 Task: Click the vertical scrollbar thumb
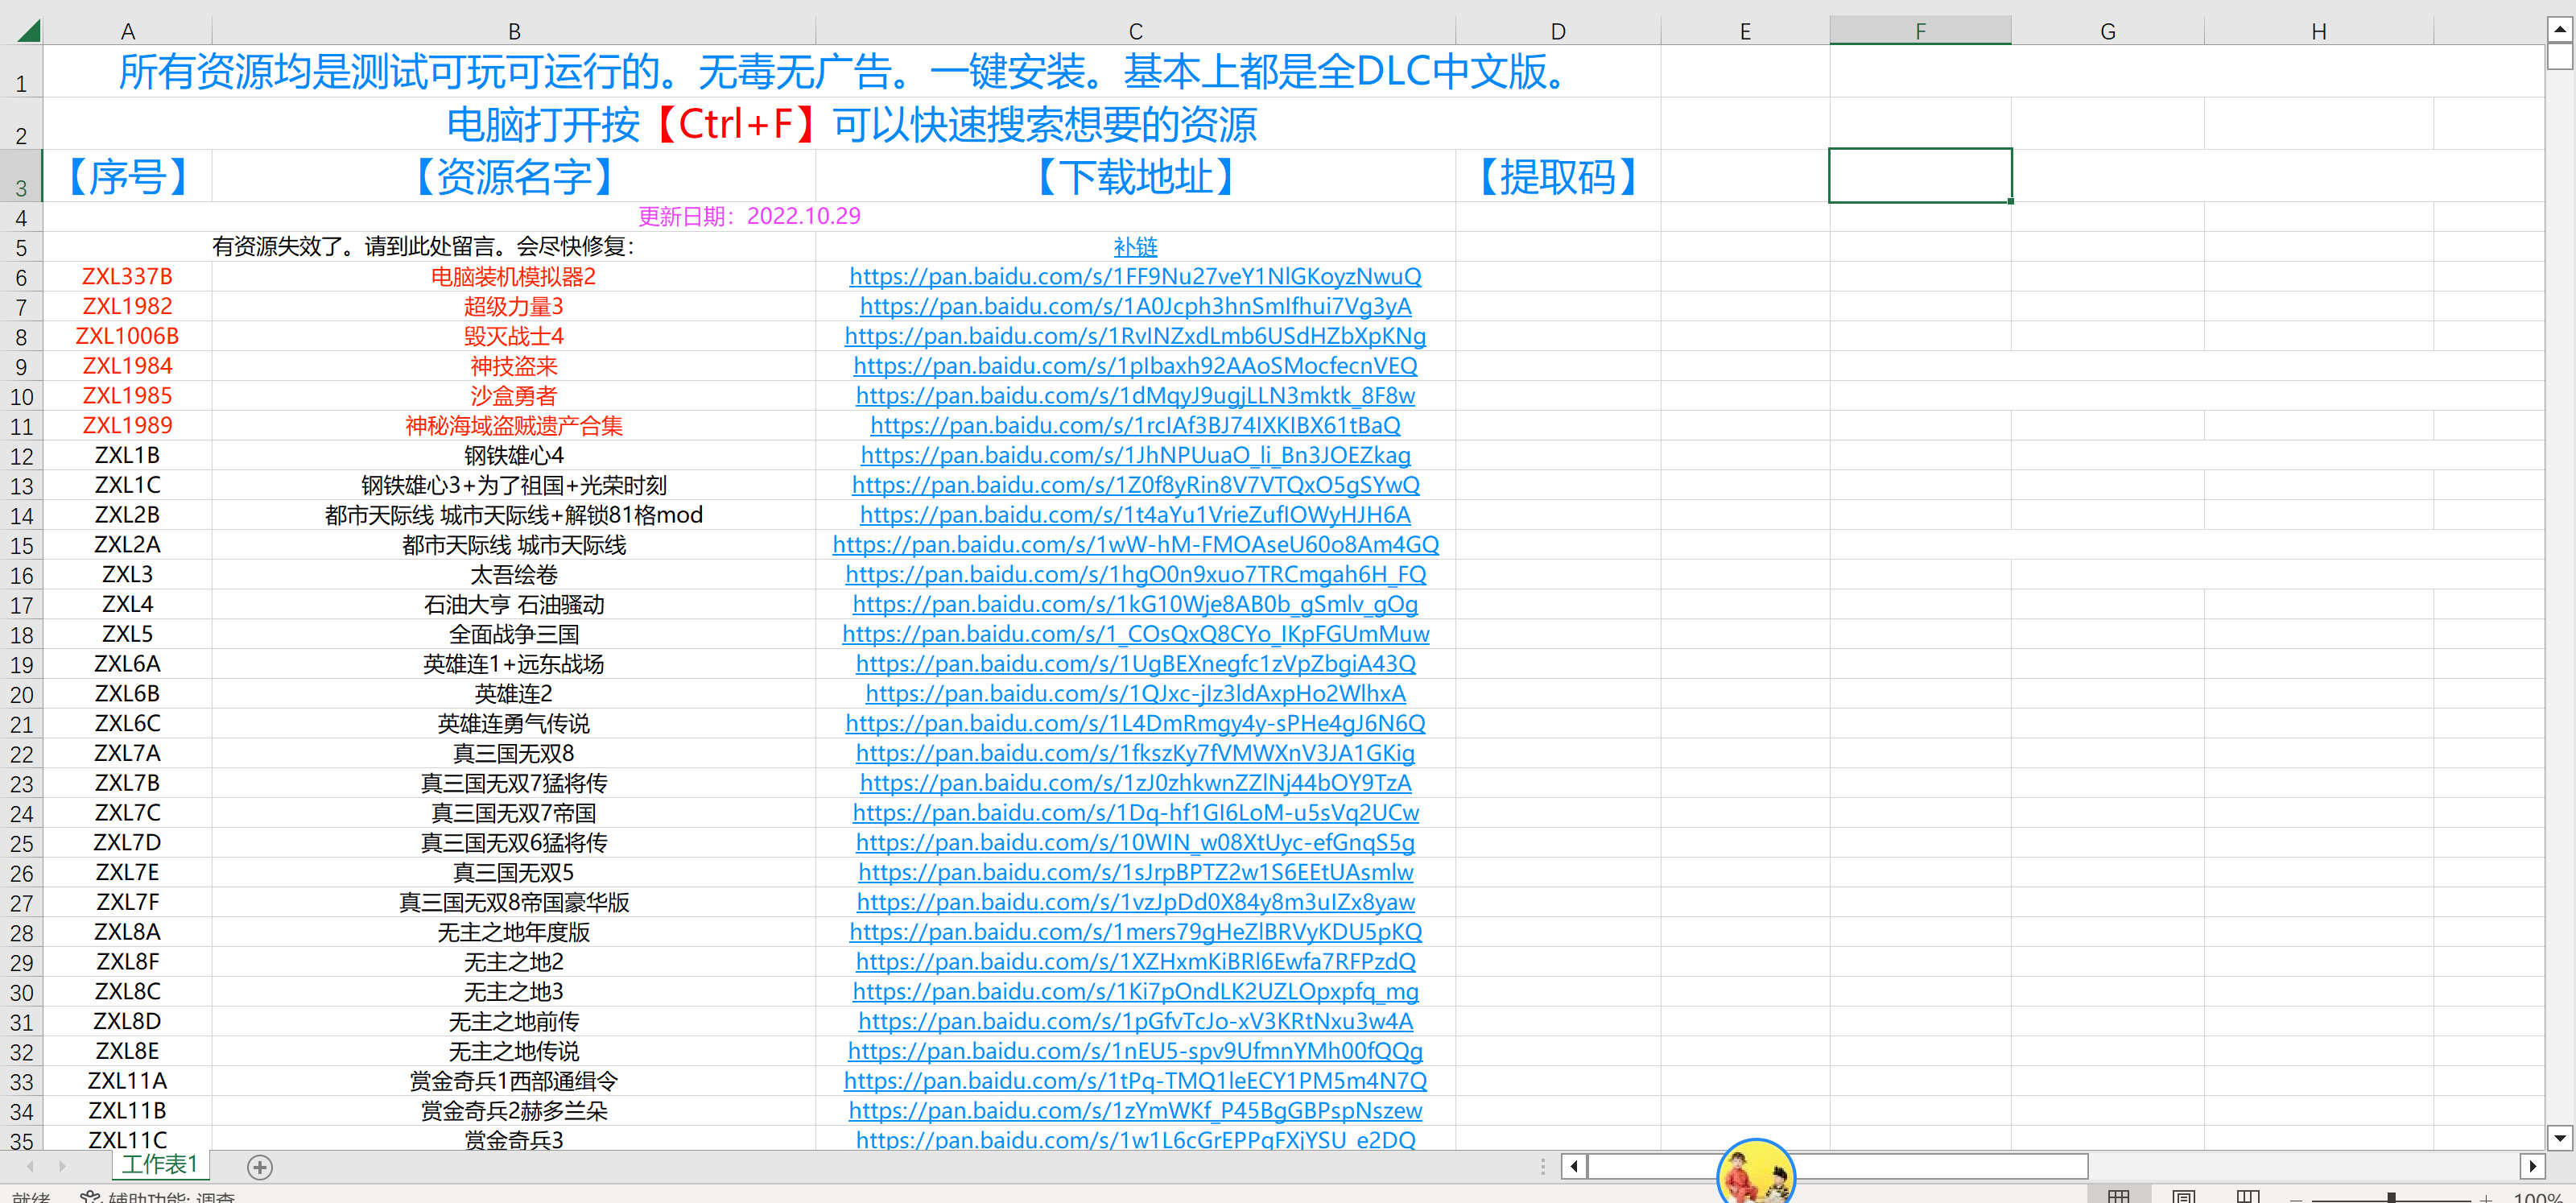click(2560, 57)
